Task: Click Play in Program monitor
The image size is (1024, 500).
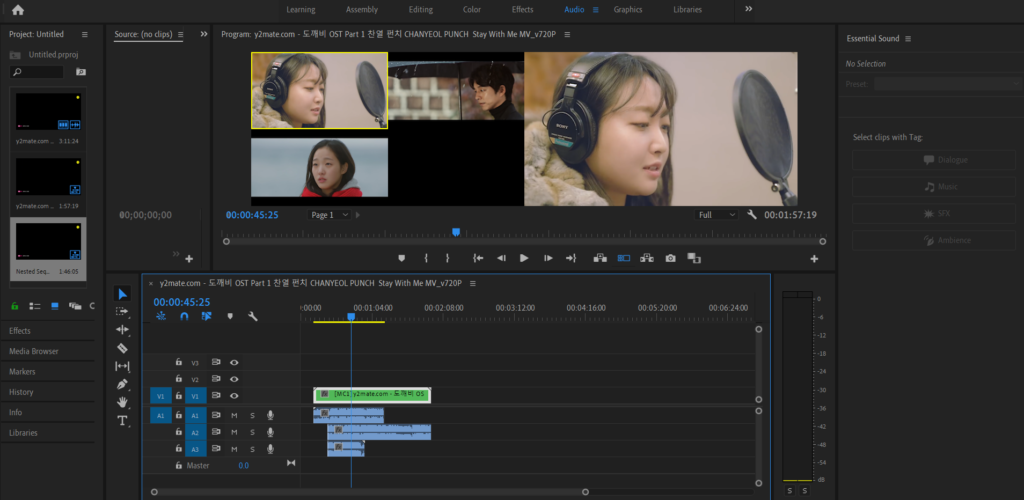Action: [x=524, y=258]
